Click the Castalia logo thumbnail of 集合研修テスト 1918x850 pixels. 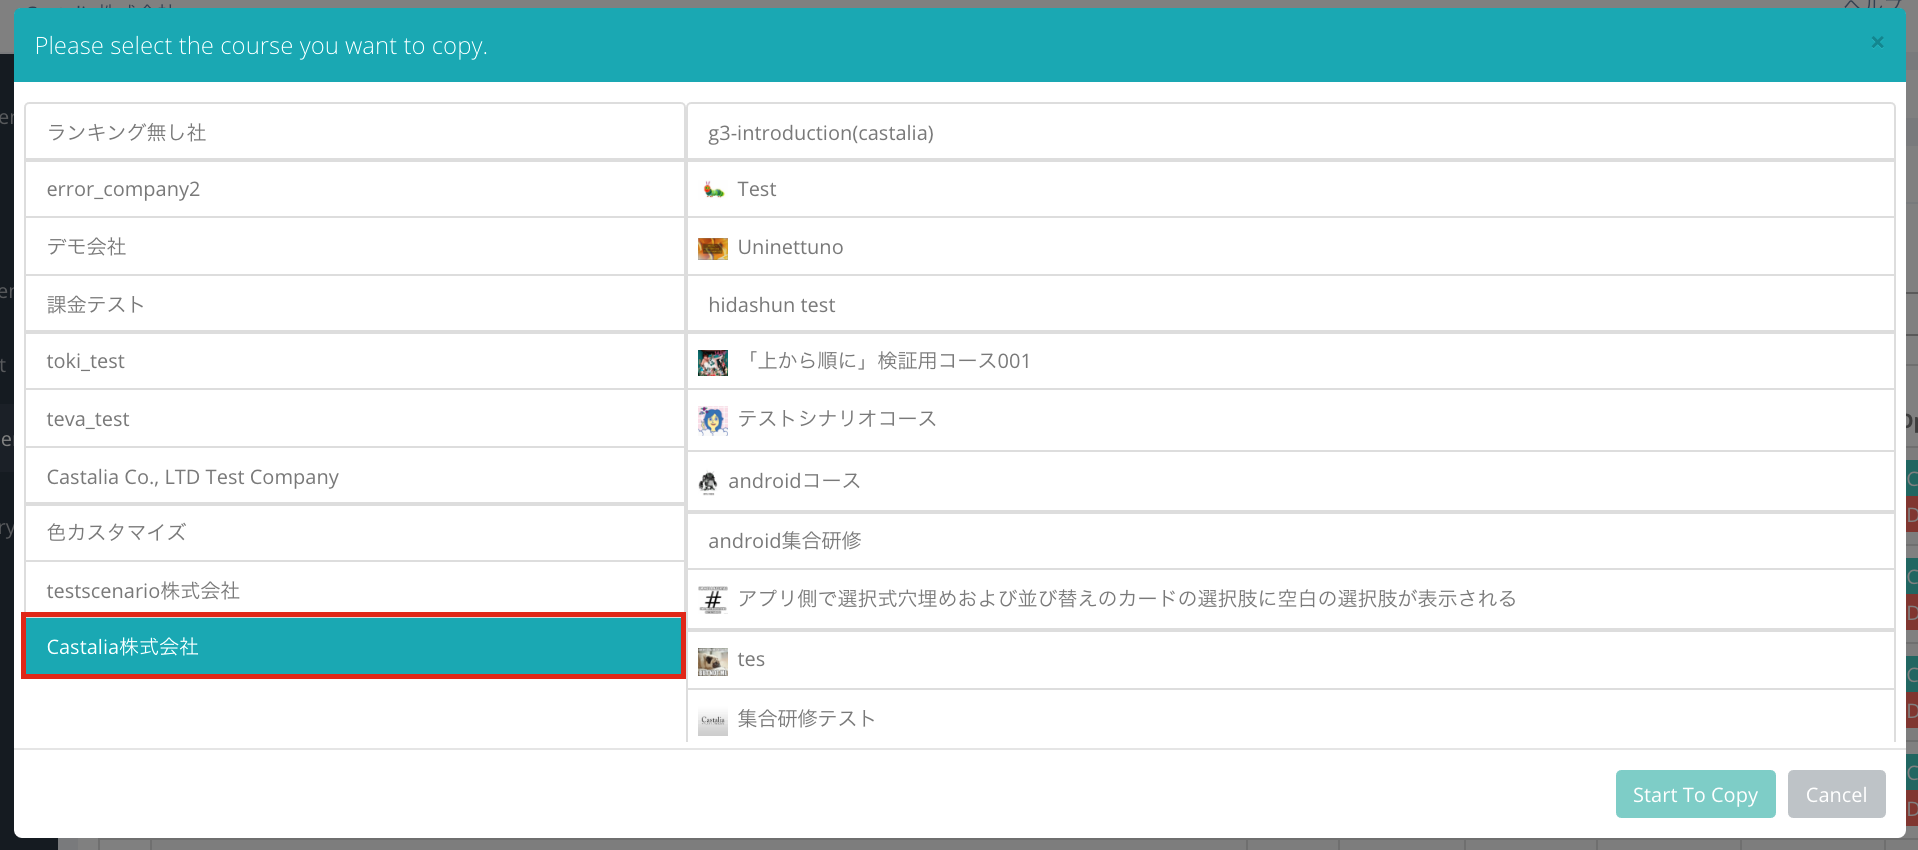pos(713,720)
